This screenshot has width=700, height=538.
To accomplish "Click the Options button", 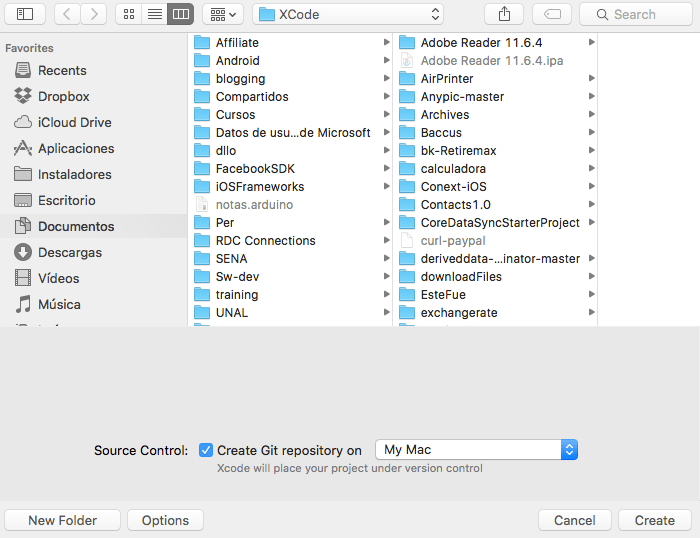I will coord(165,520).
